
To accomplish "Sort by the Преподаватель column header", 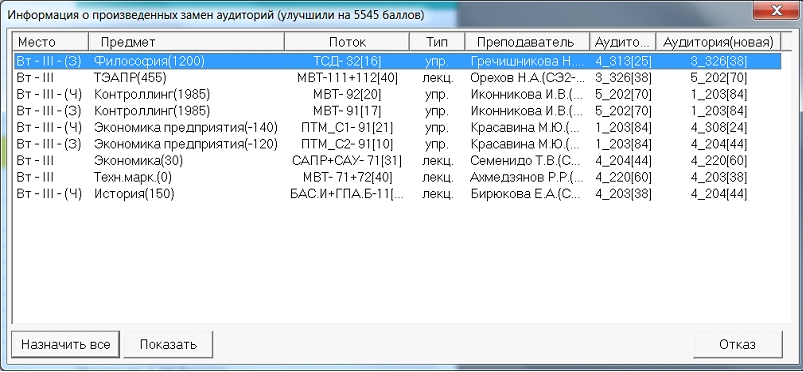I will (x=527, y=42).
